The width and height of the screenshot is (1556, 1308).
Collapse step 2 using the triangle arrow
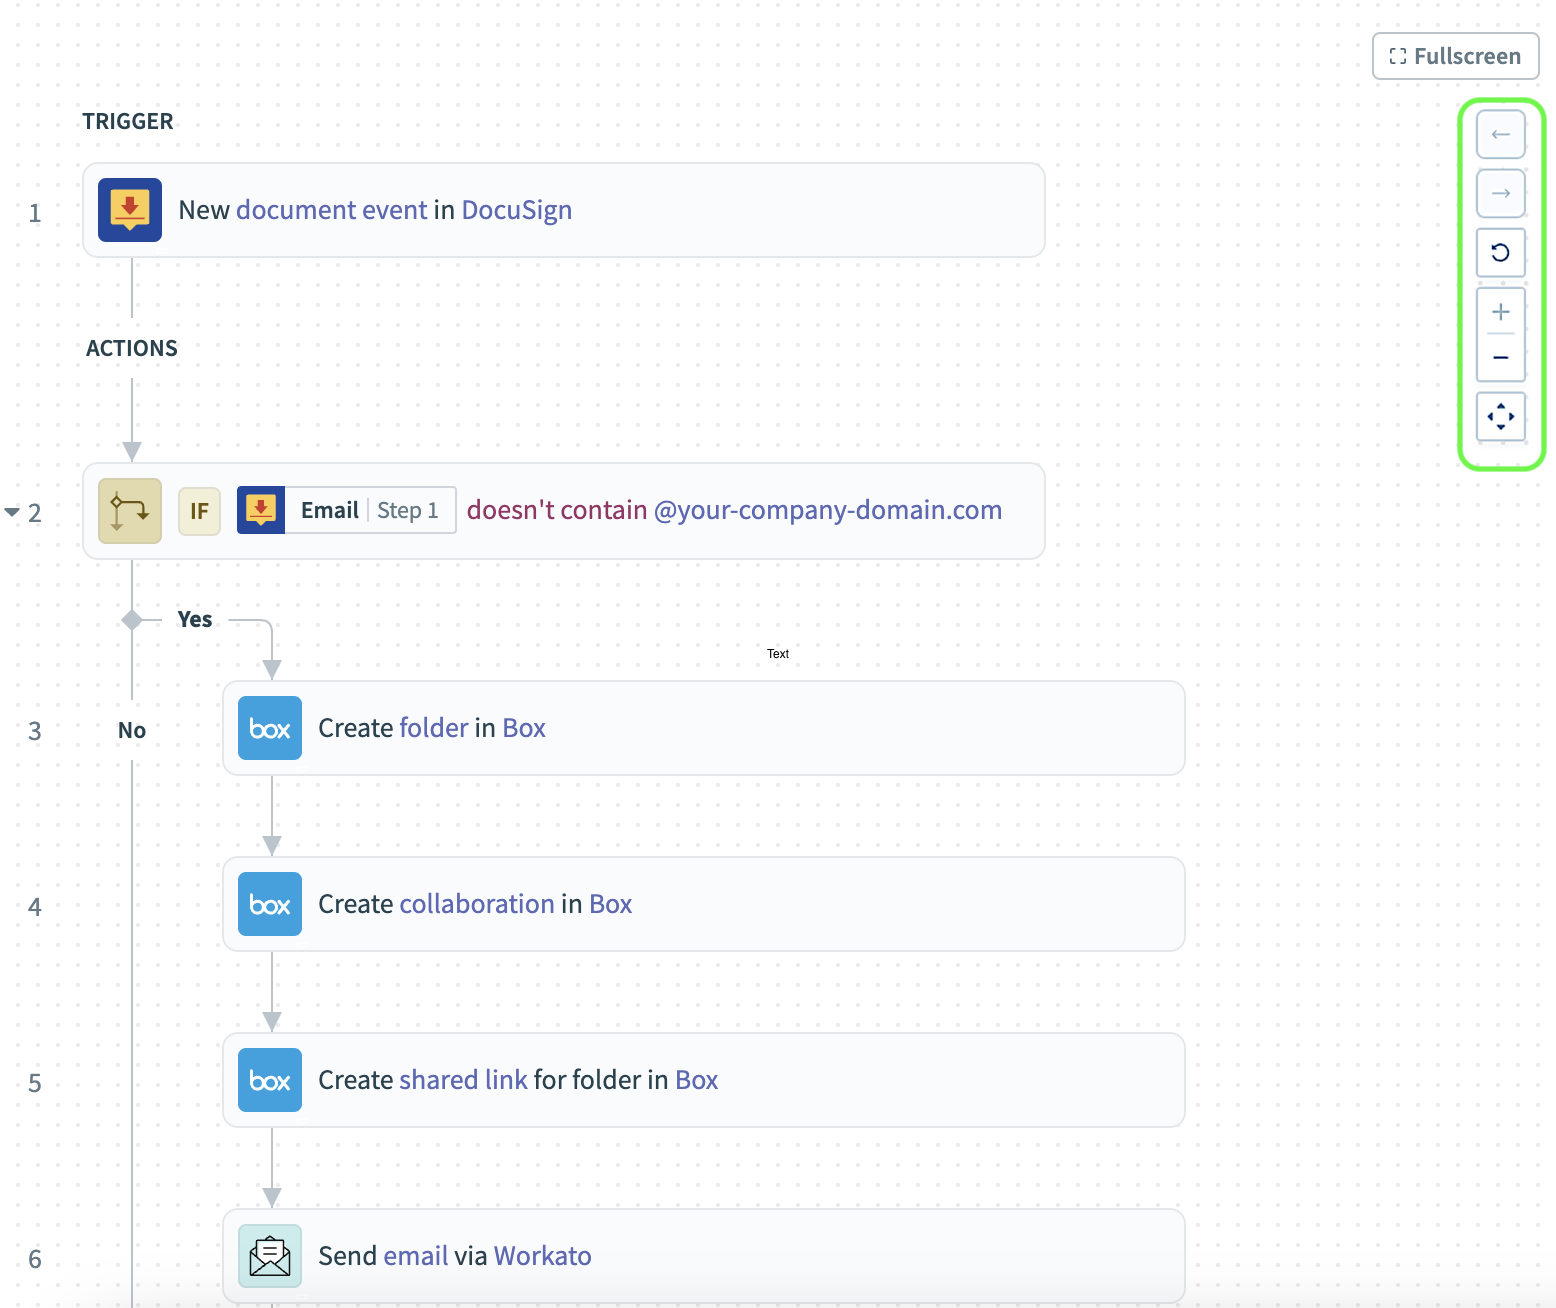coord(12,512)
